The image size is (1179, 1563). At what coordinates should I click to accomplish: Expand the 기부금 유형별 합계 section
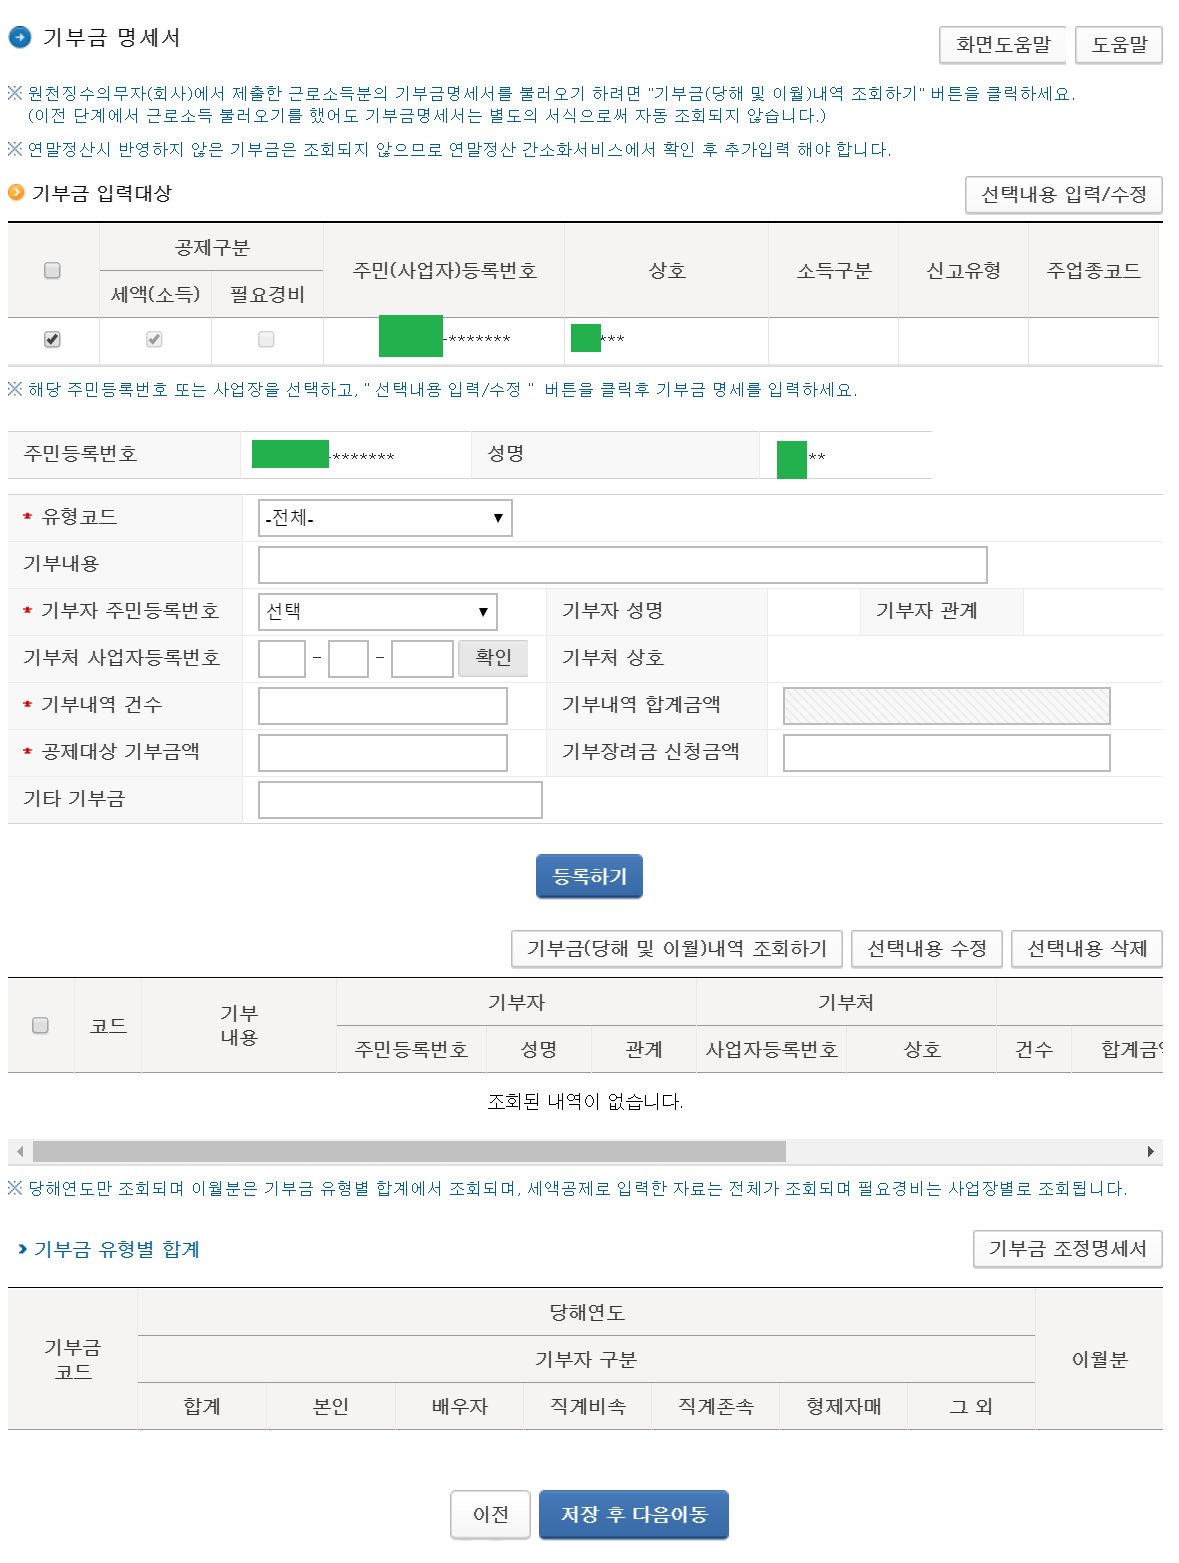pyautogui.click(x=108, y=1249)
